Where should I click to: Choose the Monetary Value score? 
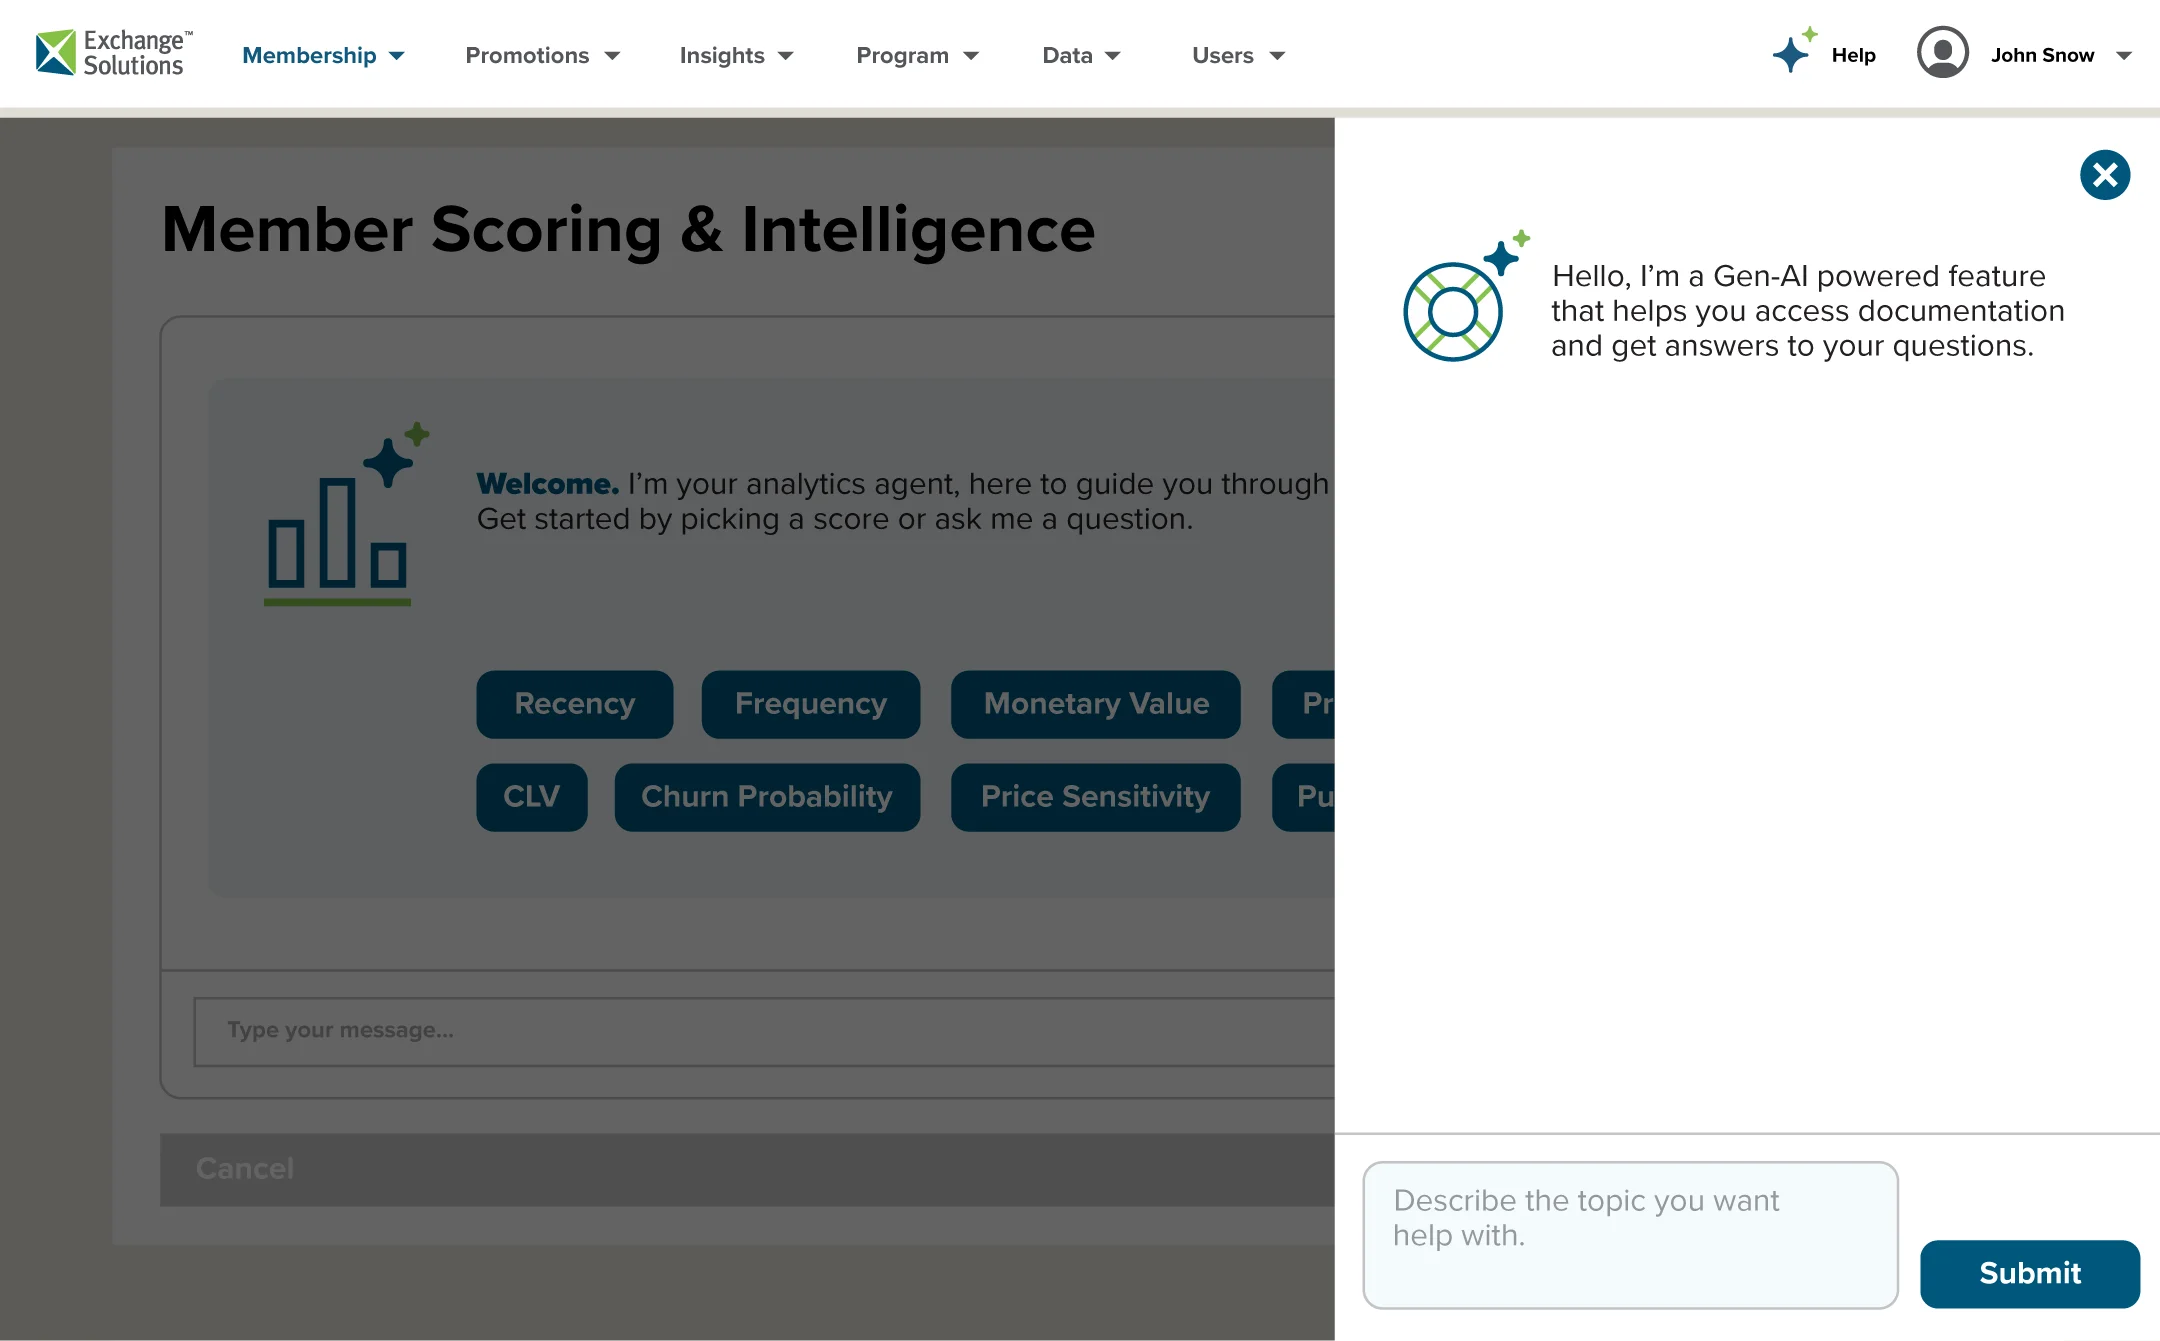[1095, 704]
